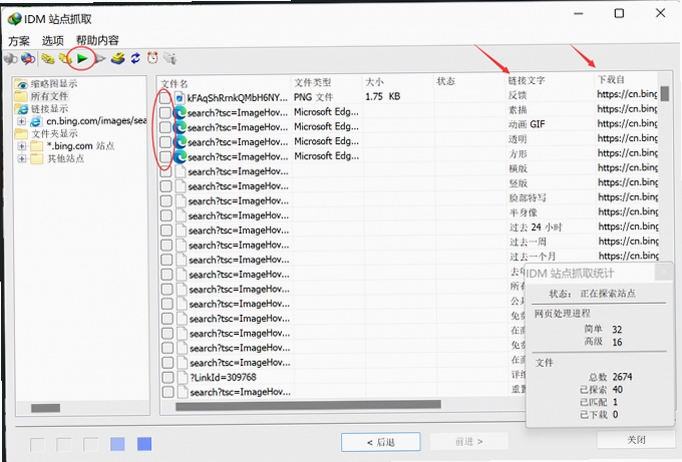Click the < 后退 button
The height and width of the screenshot is (462, 682).
pos(381,442)
